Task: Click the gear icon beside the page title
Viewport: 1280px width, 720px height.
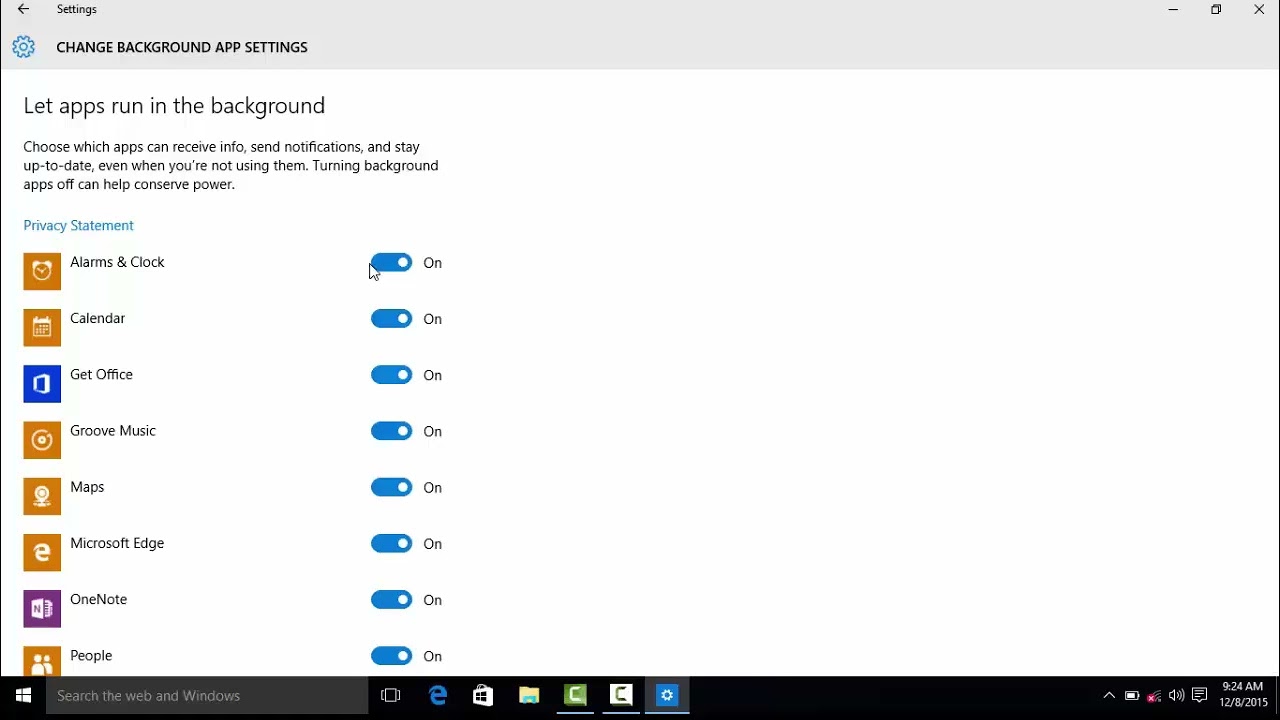Action: [23, 47]
